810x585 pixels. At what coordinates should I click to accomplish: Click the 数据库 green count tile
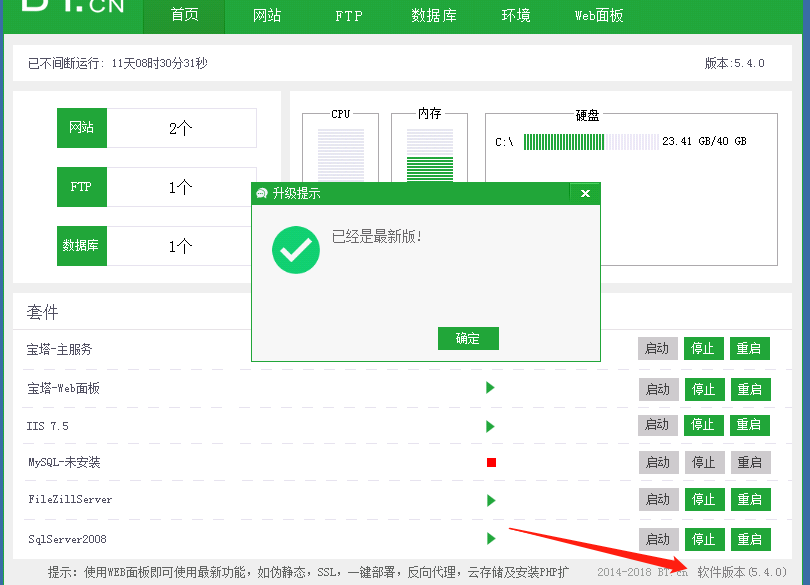(x=82, y=245)
